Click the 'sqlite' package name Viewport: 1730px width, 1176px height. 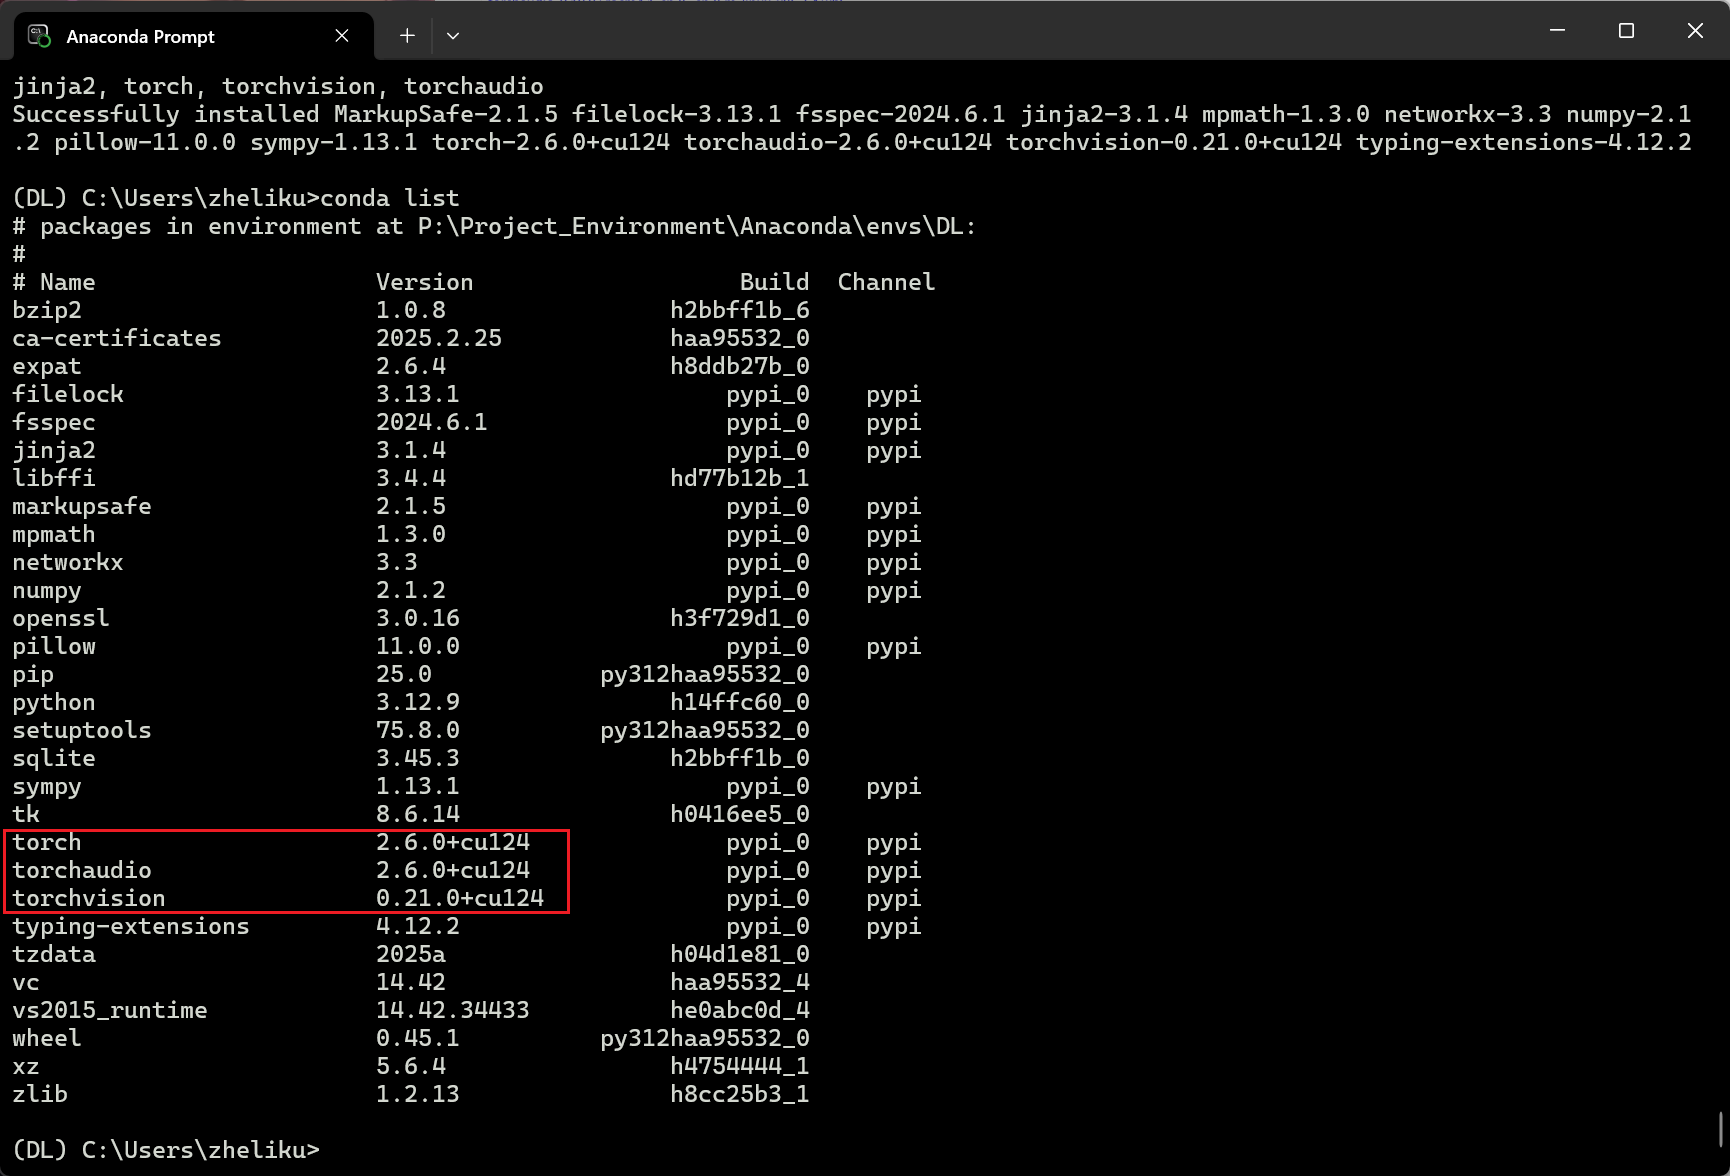pyautogui.click(x=54, y=759)
